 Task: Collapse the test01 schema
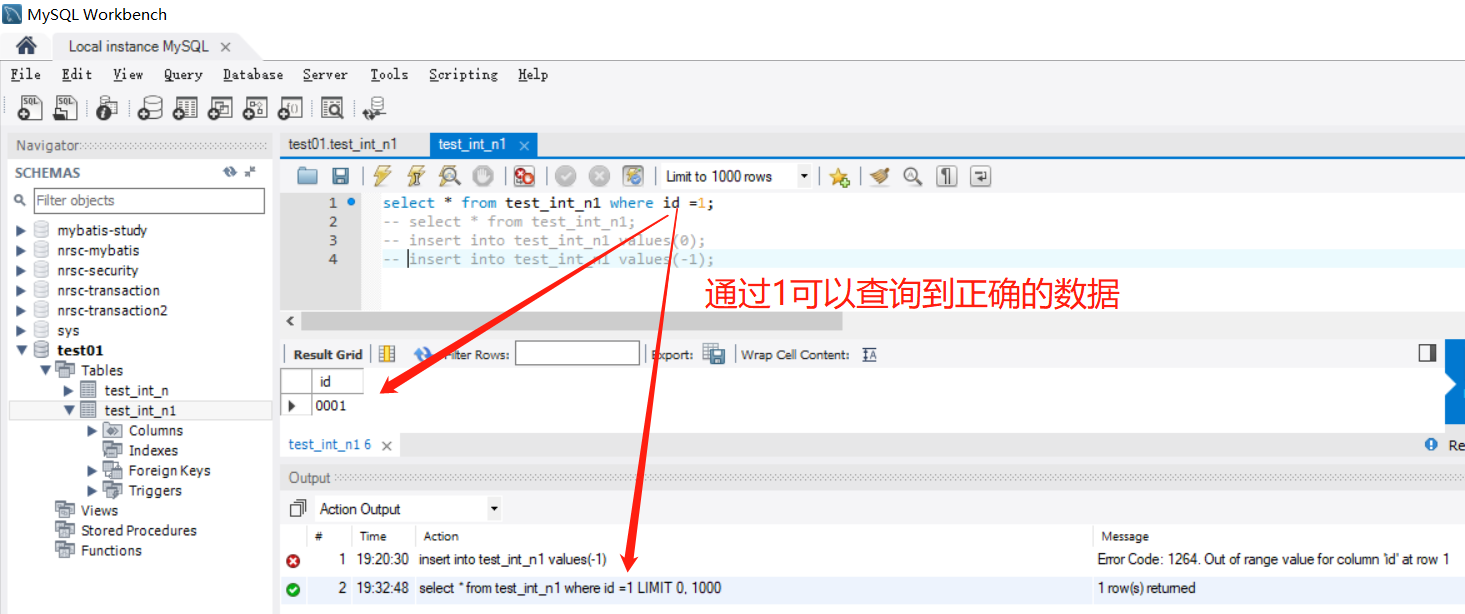(x=21, y=351)
